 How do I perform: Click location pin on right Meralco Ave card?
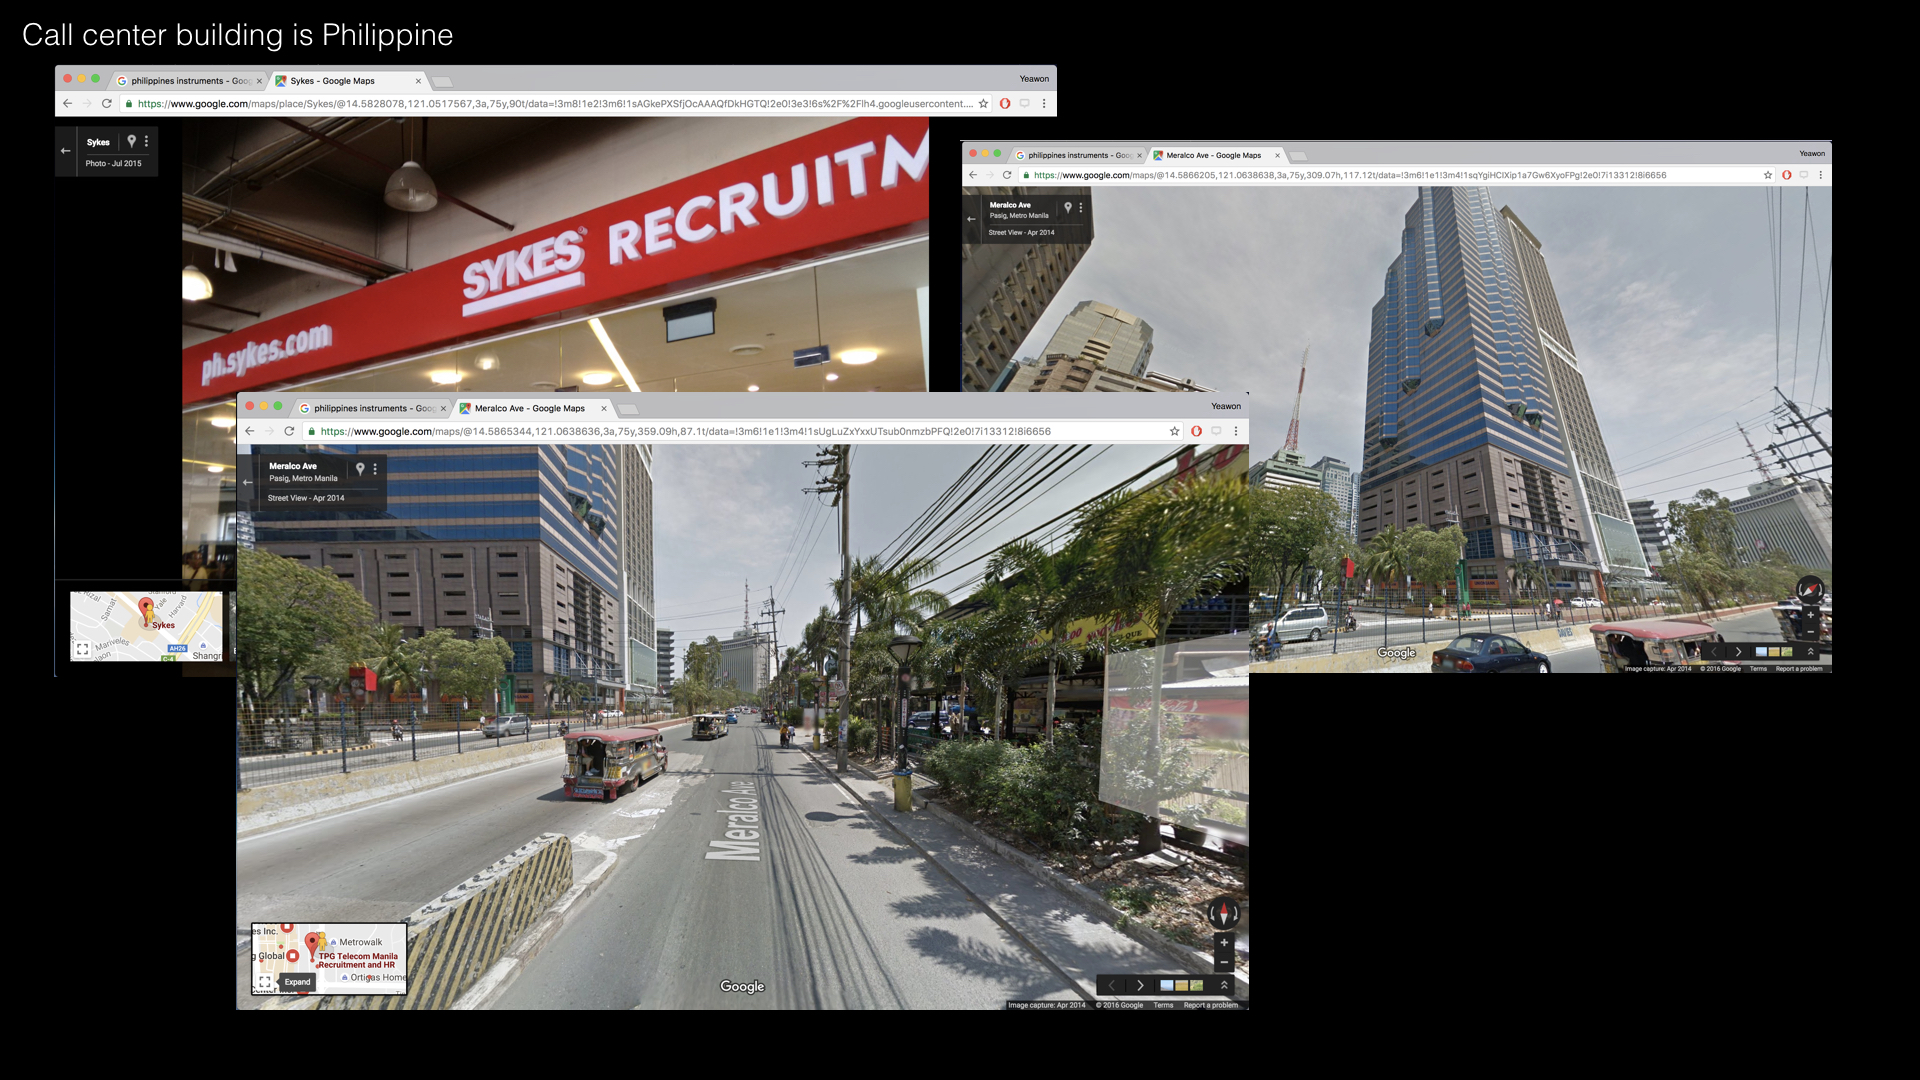pos(1068,207)
